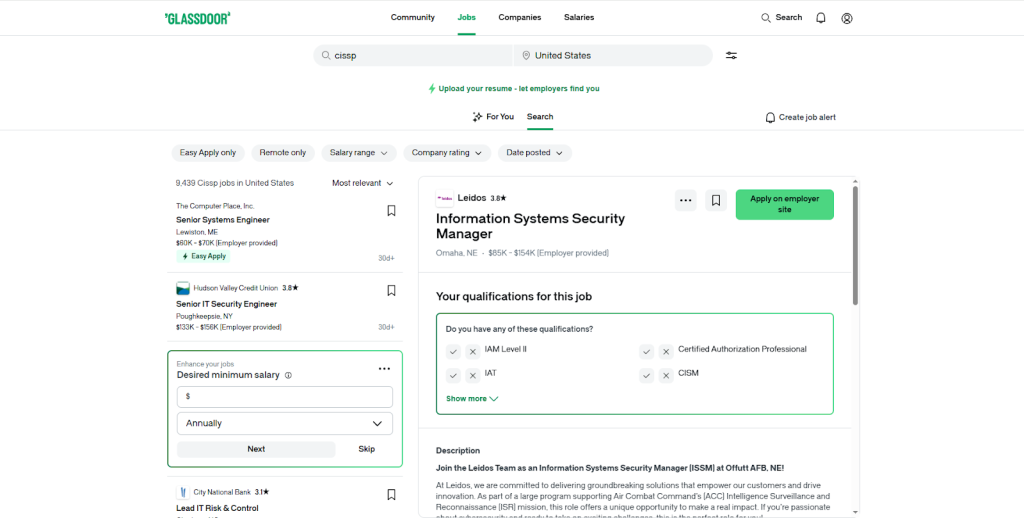Click the Create job alert link
1024x518 pixels.
800,117
